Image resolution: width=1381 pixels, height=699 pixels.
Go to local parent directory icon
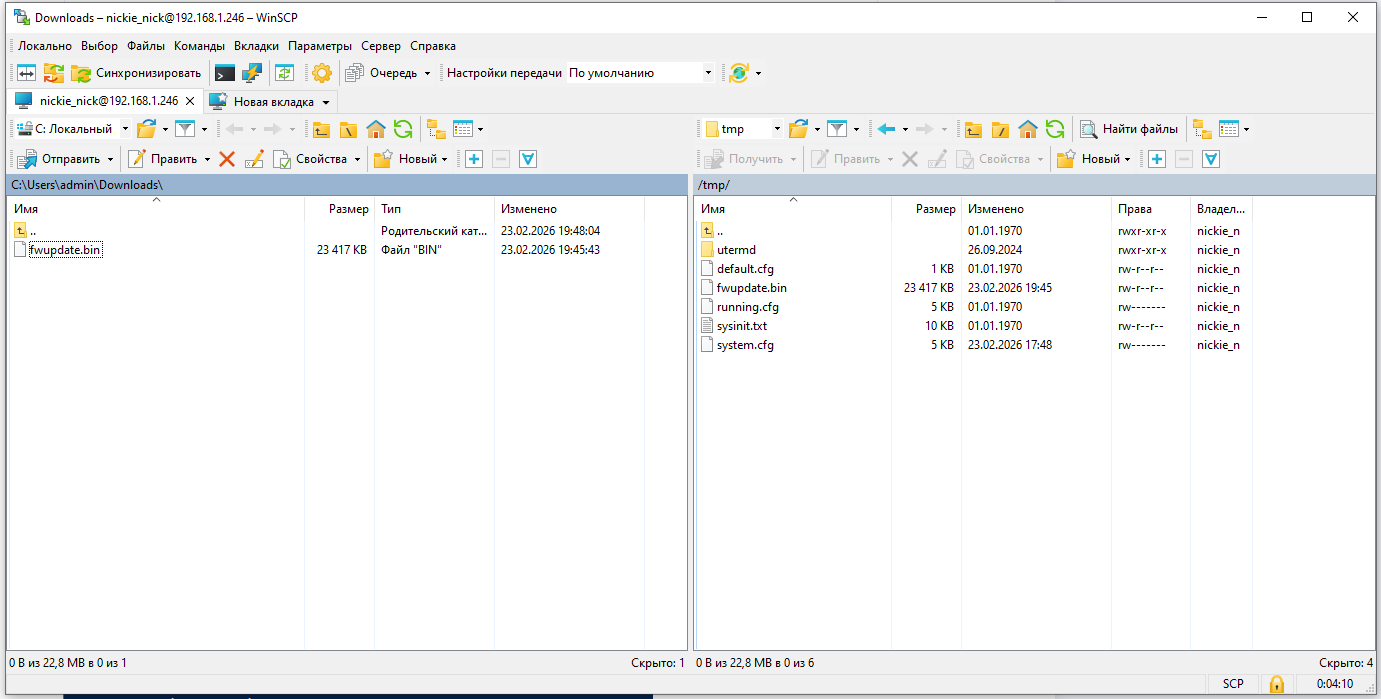[x=321, y=129]
